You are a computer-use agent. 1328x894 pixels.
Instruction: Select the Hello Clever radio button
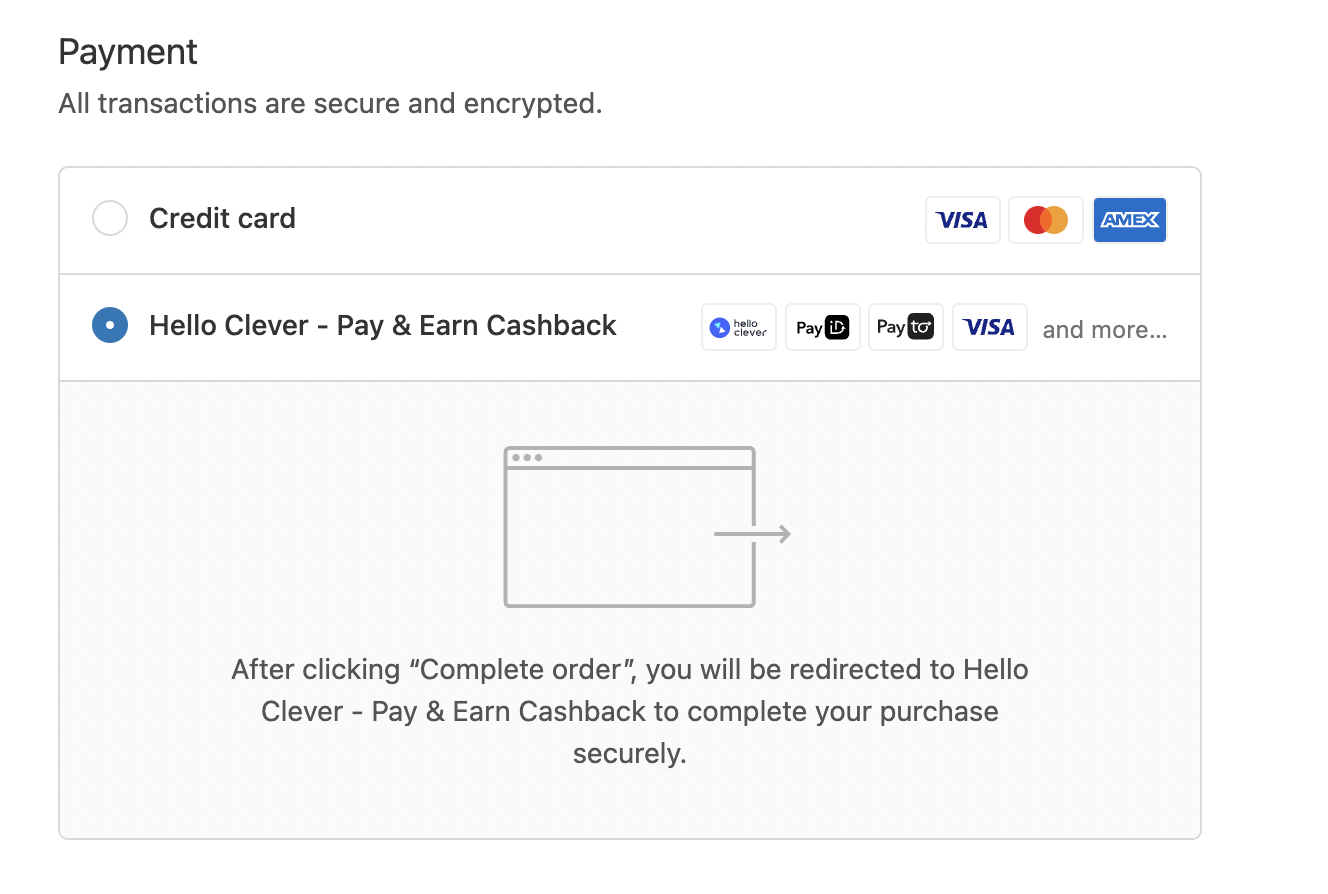tap(110, 325)
